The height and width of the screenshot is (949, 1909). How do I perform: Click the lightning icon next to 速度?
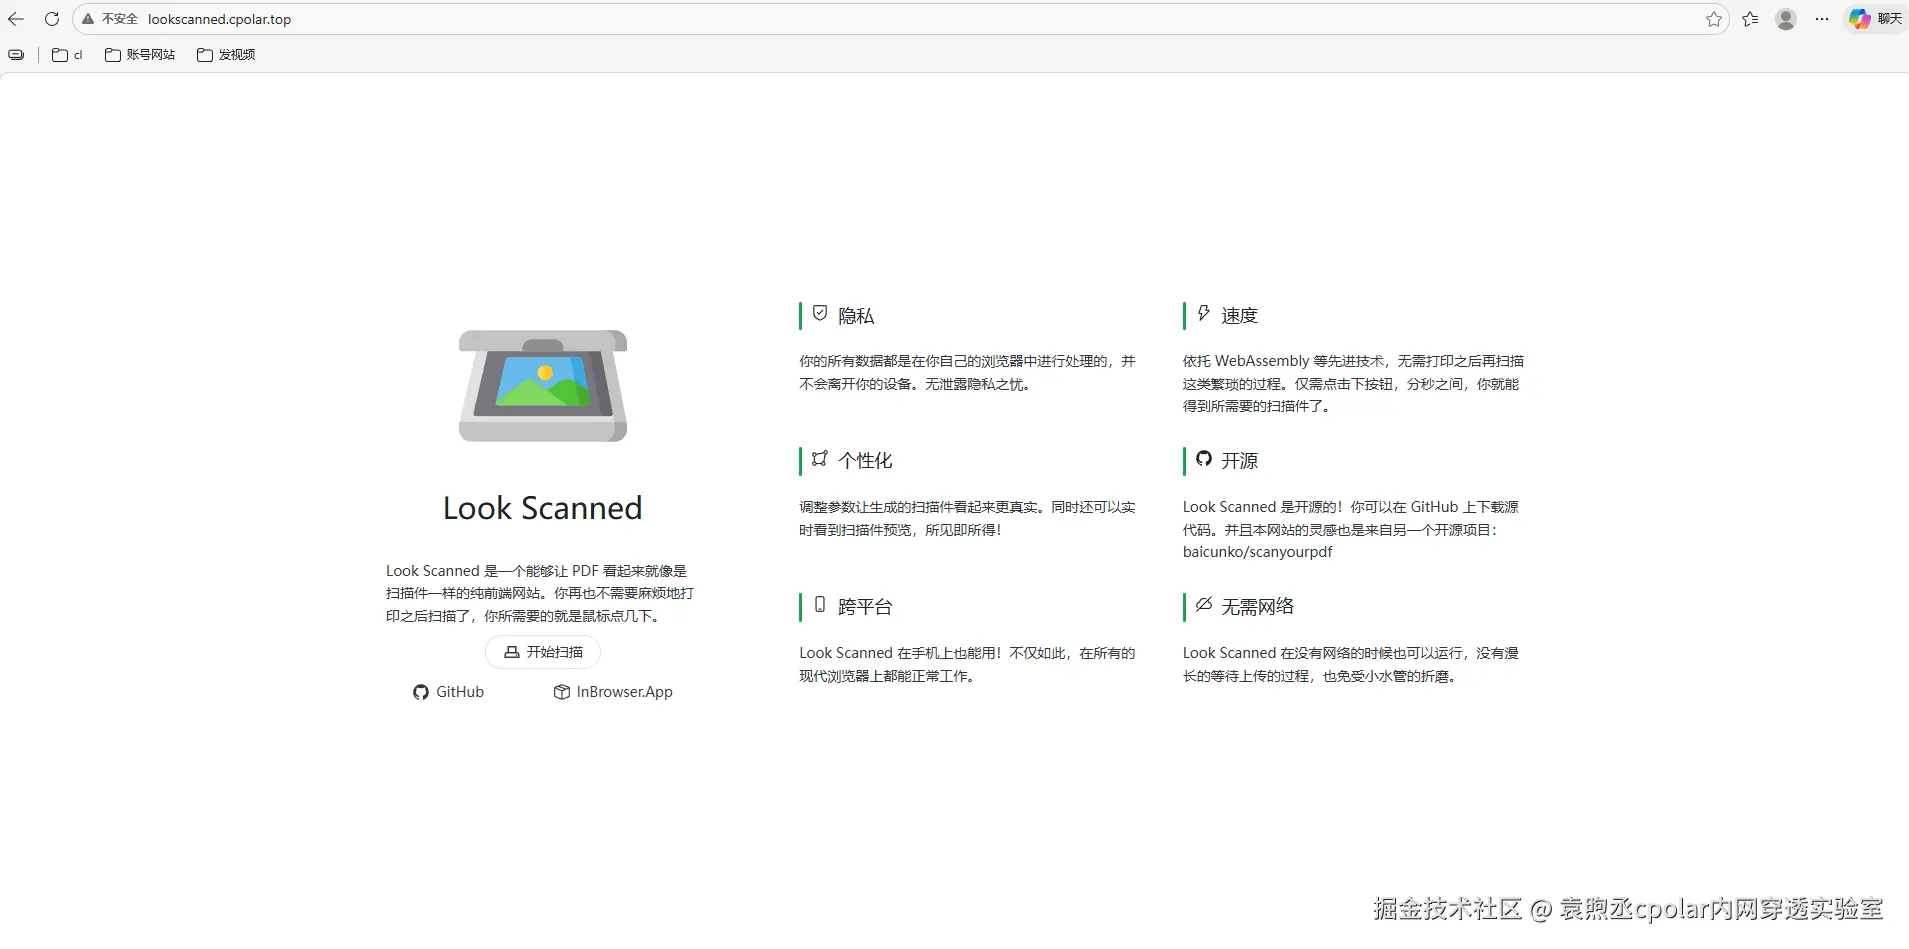[x=1204, y=314]
